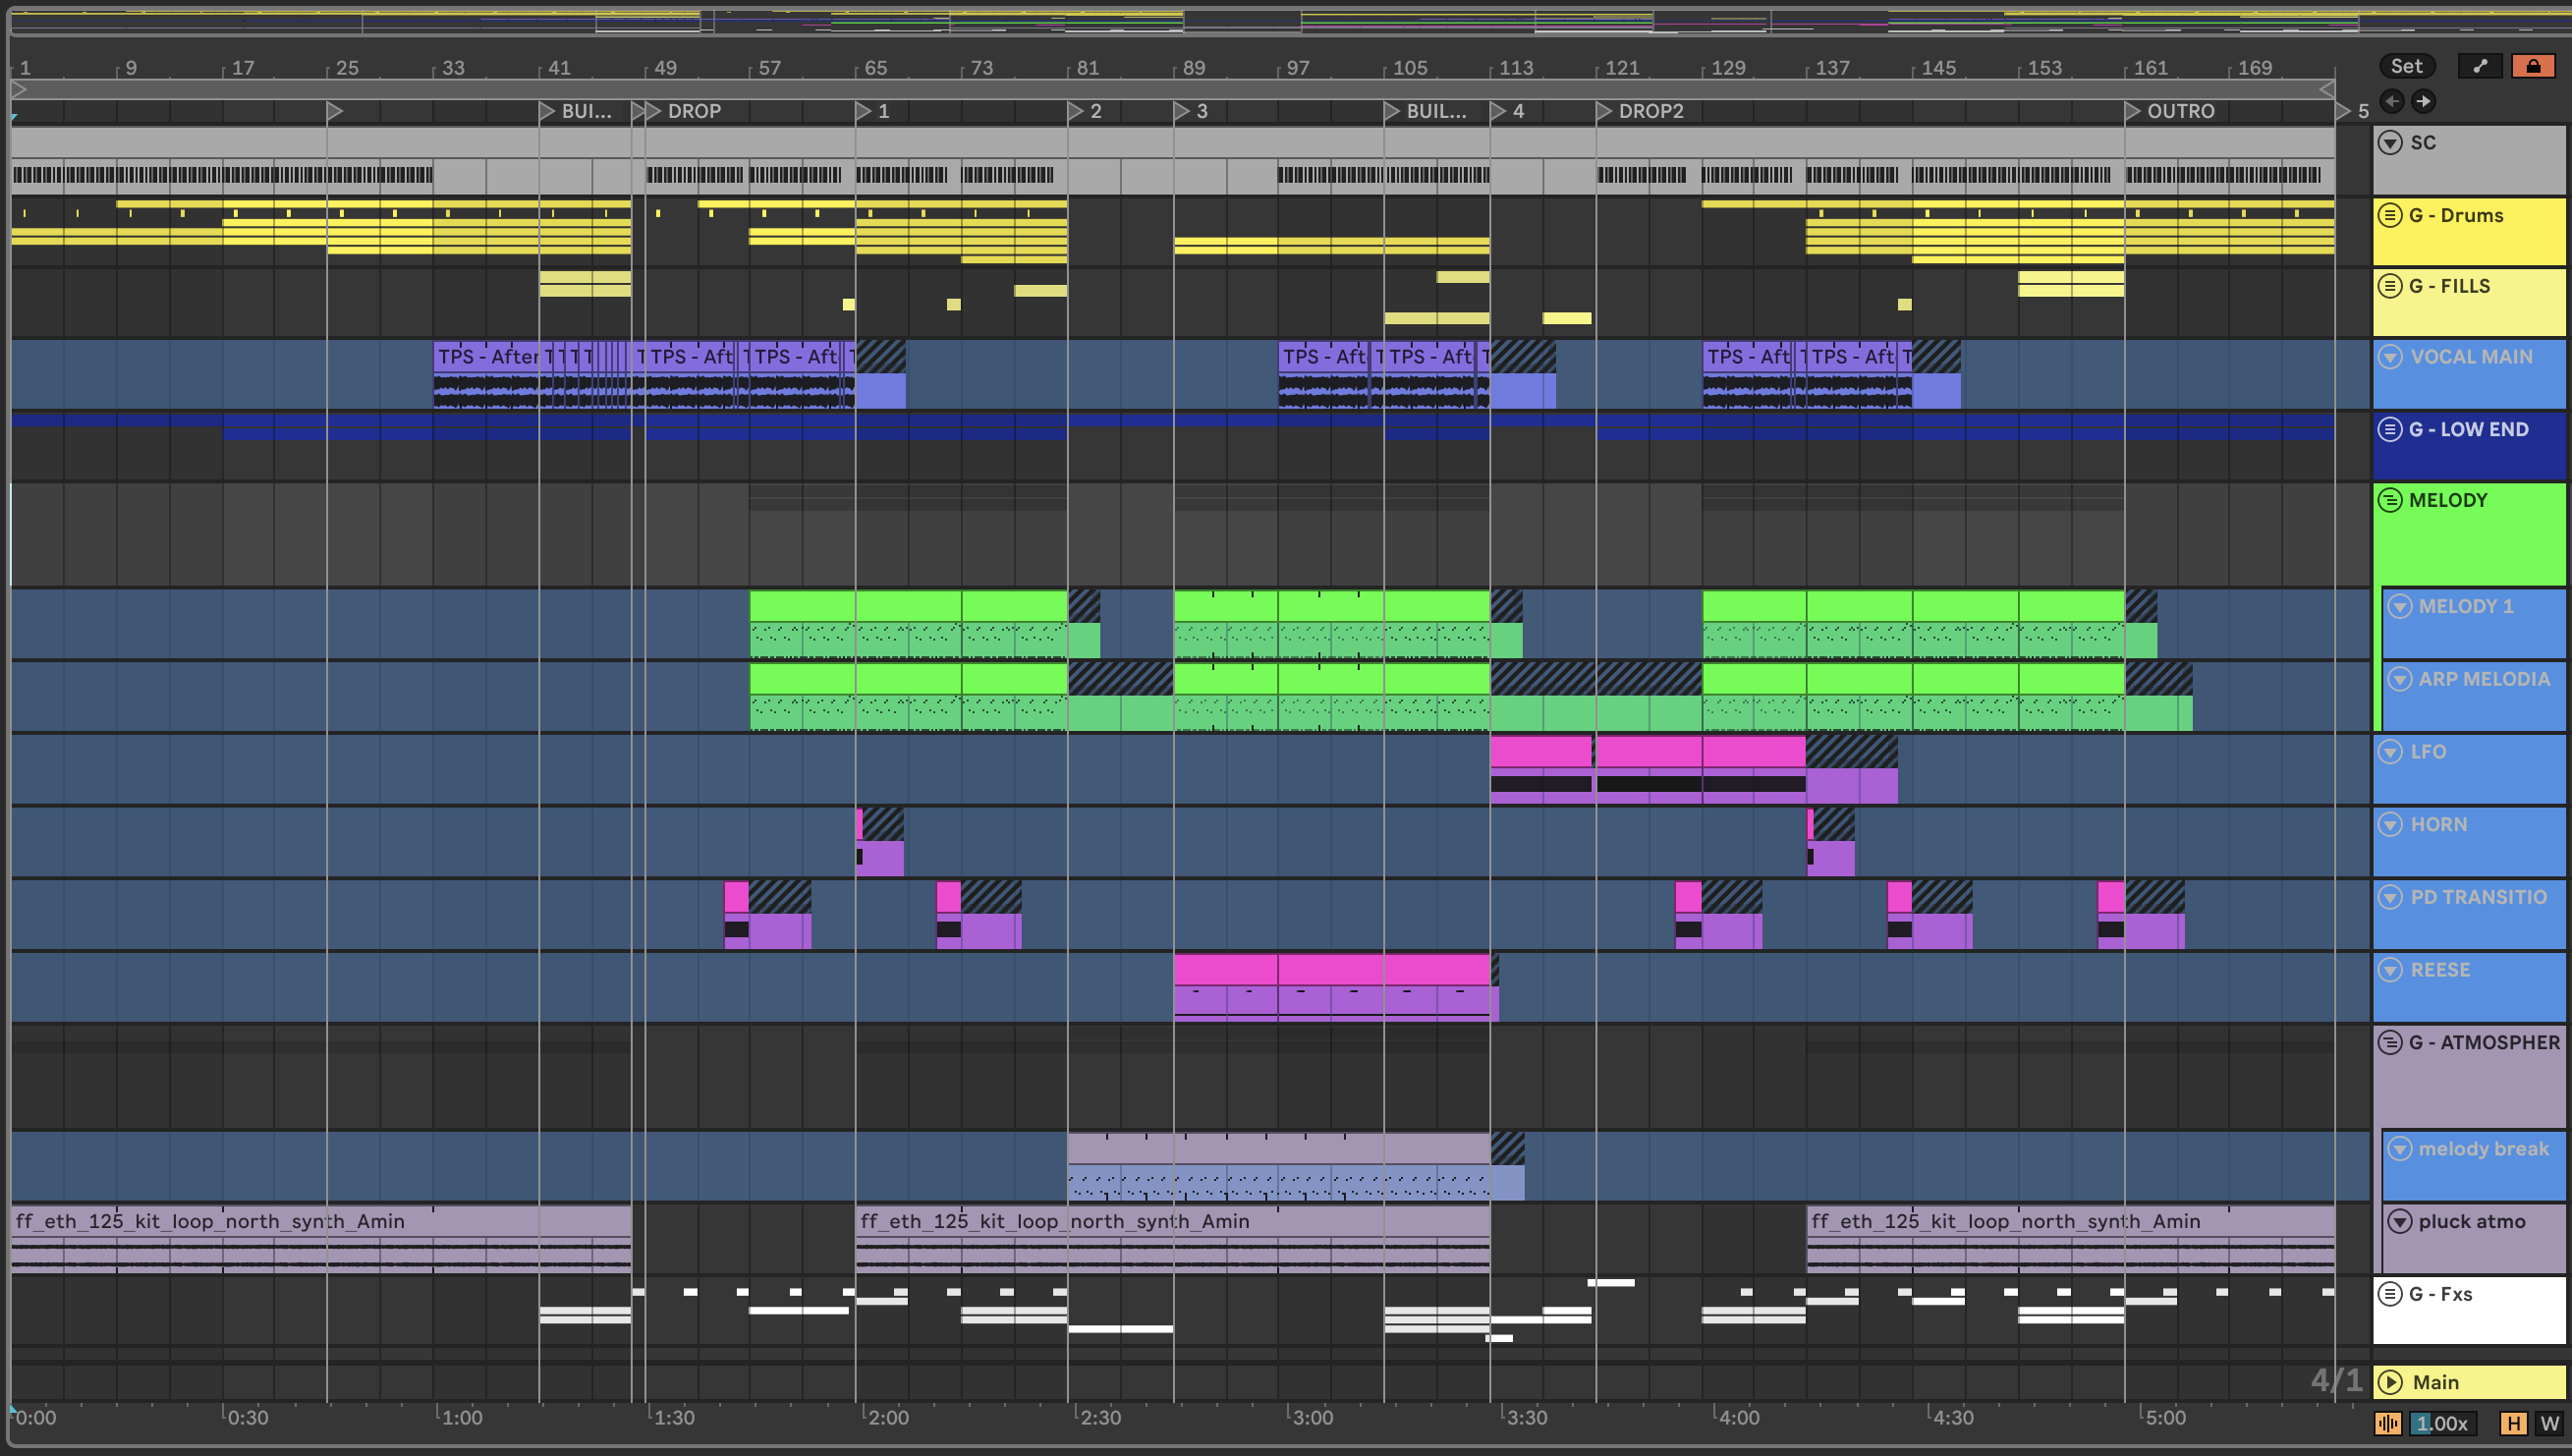Toggle the orange lock envelopes button

coord(2533,66)
